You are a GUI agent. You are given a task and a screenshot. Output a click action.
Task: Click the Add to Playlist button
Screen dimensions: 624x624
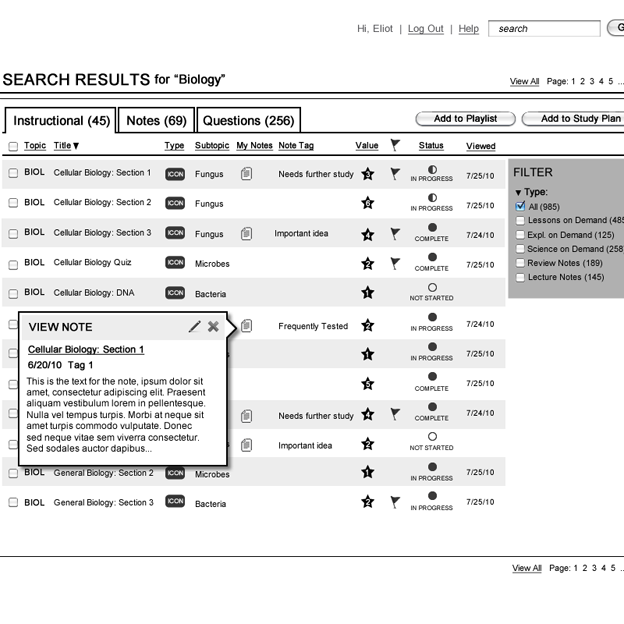465,119
